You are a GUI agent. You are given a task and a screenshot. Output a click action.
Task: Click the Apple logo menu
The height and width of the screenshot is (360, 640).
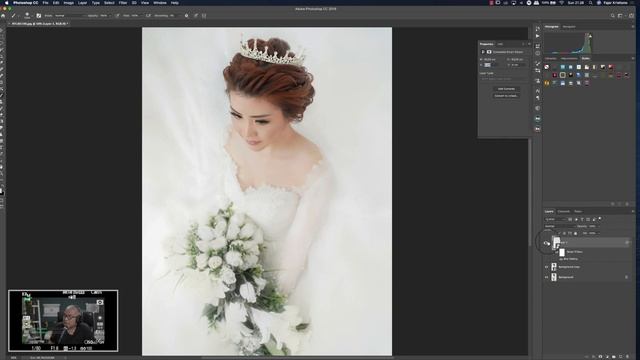pyautogui.click(x=7, y=3)
